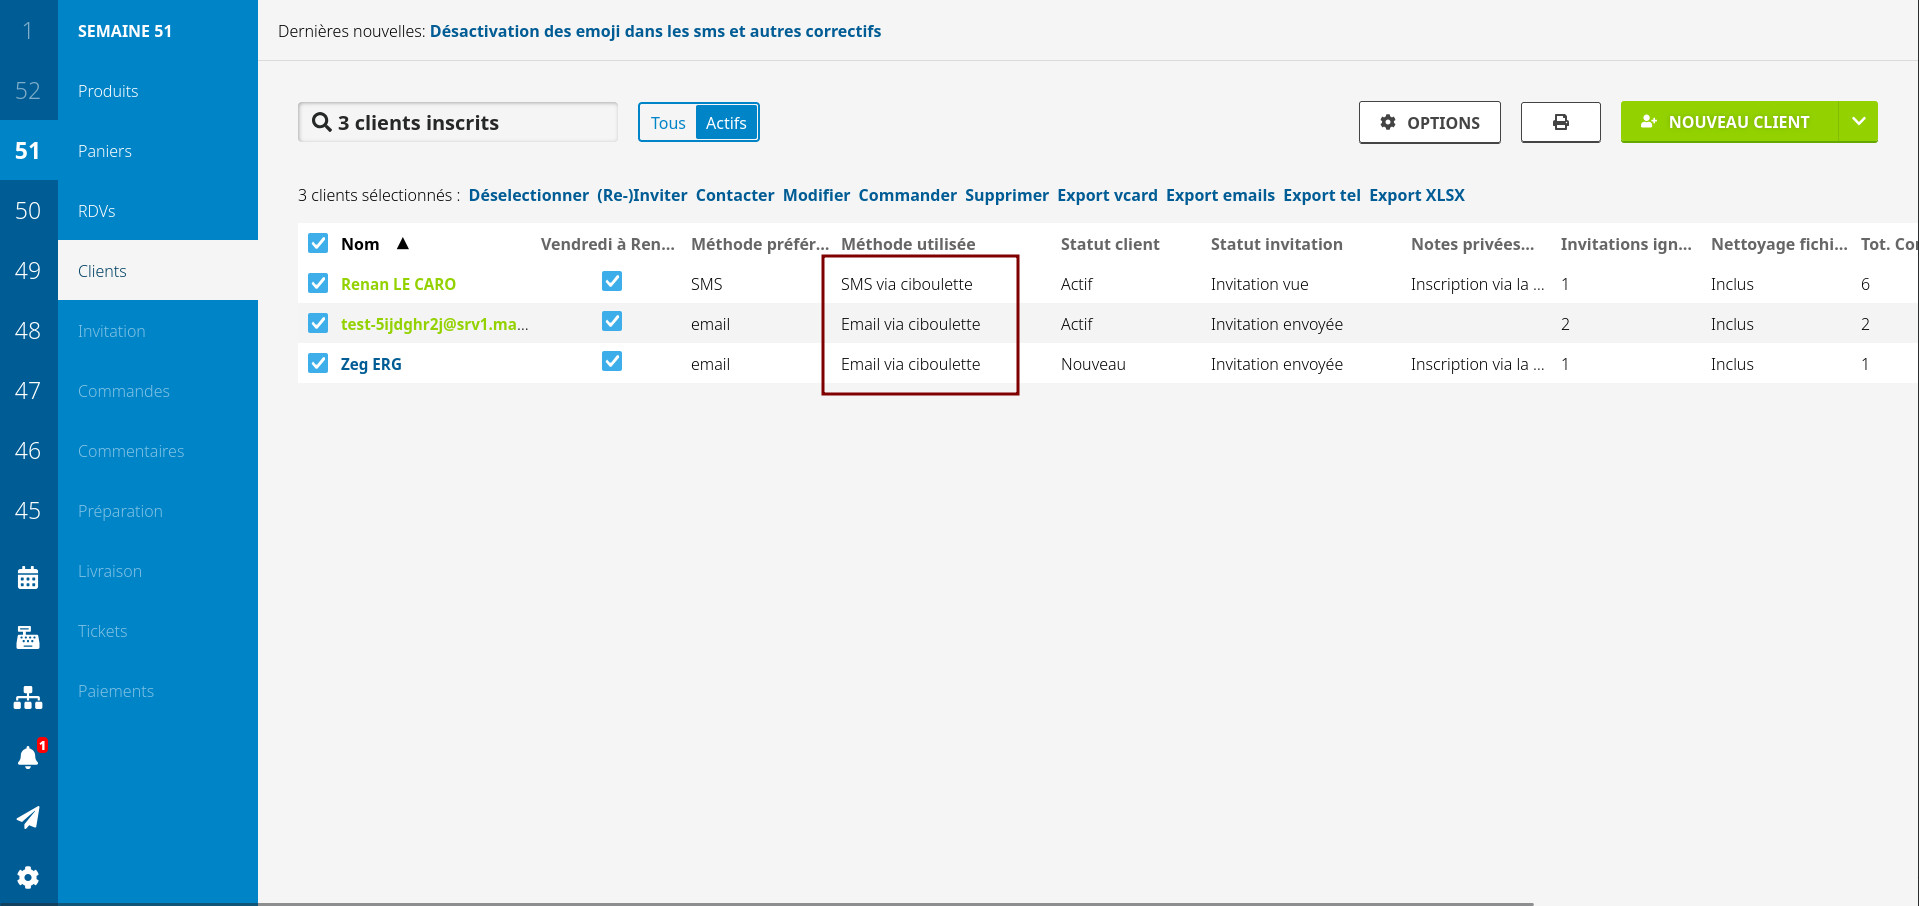Image resolution: width=1919 pixels, height=906 pixels.
Task: Open settings gear in sidebar
Action: pyautogui.click(x=28, y=877)
